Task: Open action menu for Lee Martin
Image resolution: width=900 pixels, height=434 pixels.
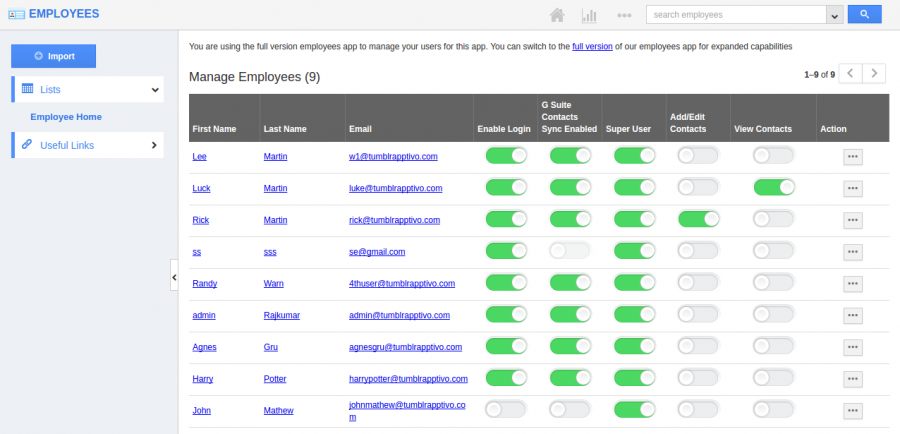Action: [852, 157]
